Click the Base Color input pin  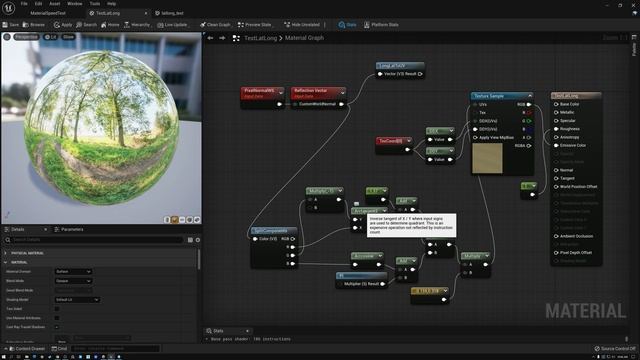click(556, 104)
